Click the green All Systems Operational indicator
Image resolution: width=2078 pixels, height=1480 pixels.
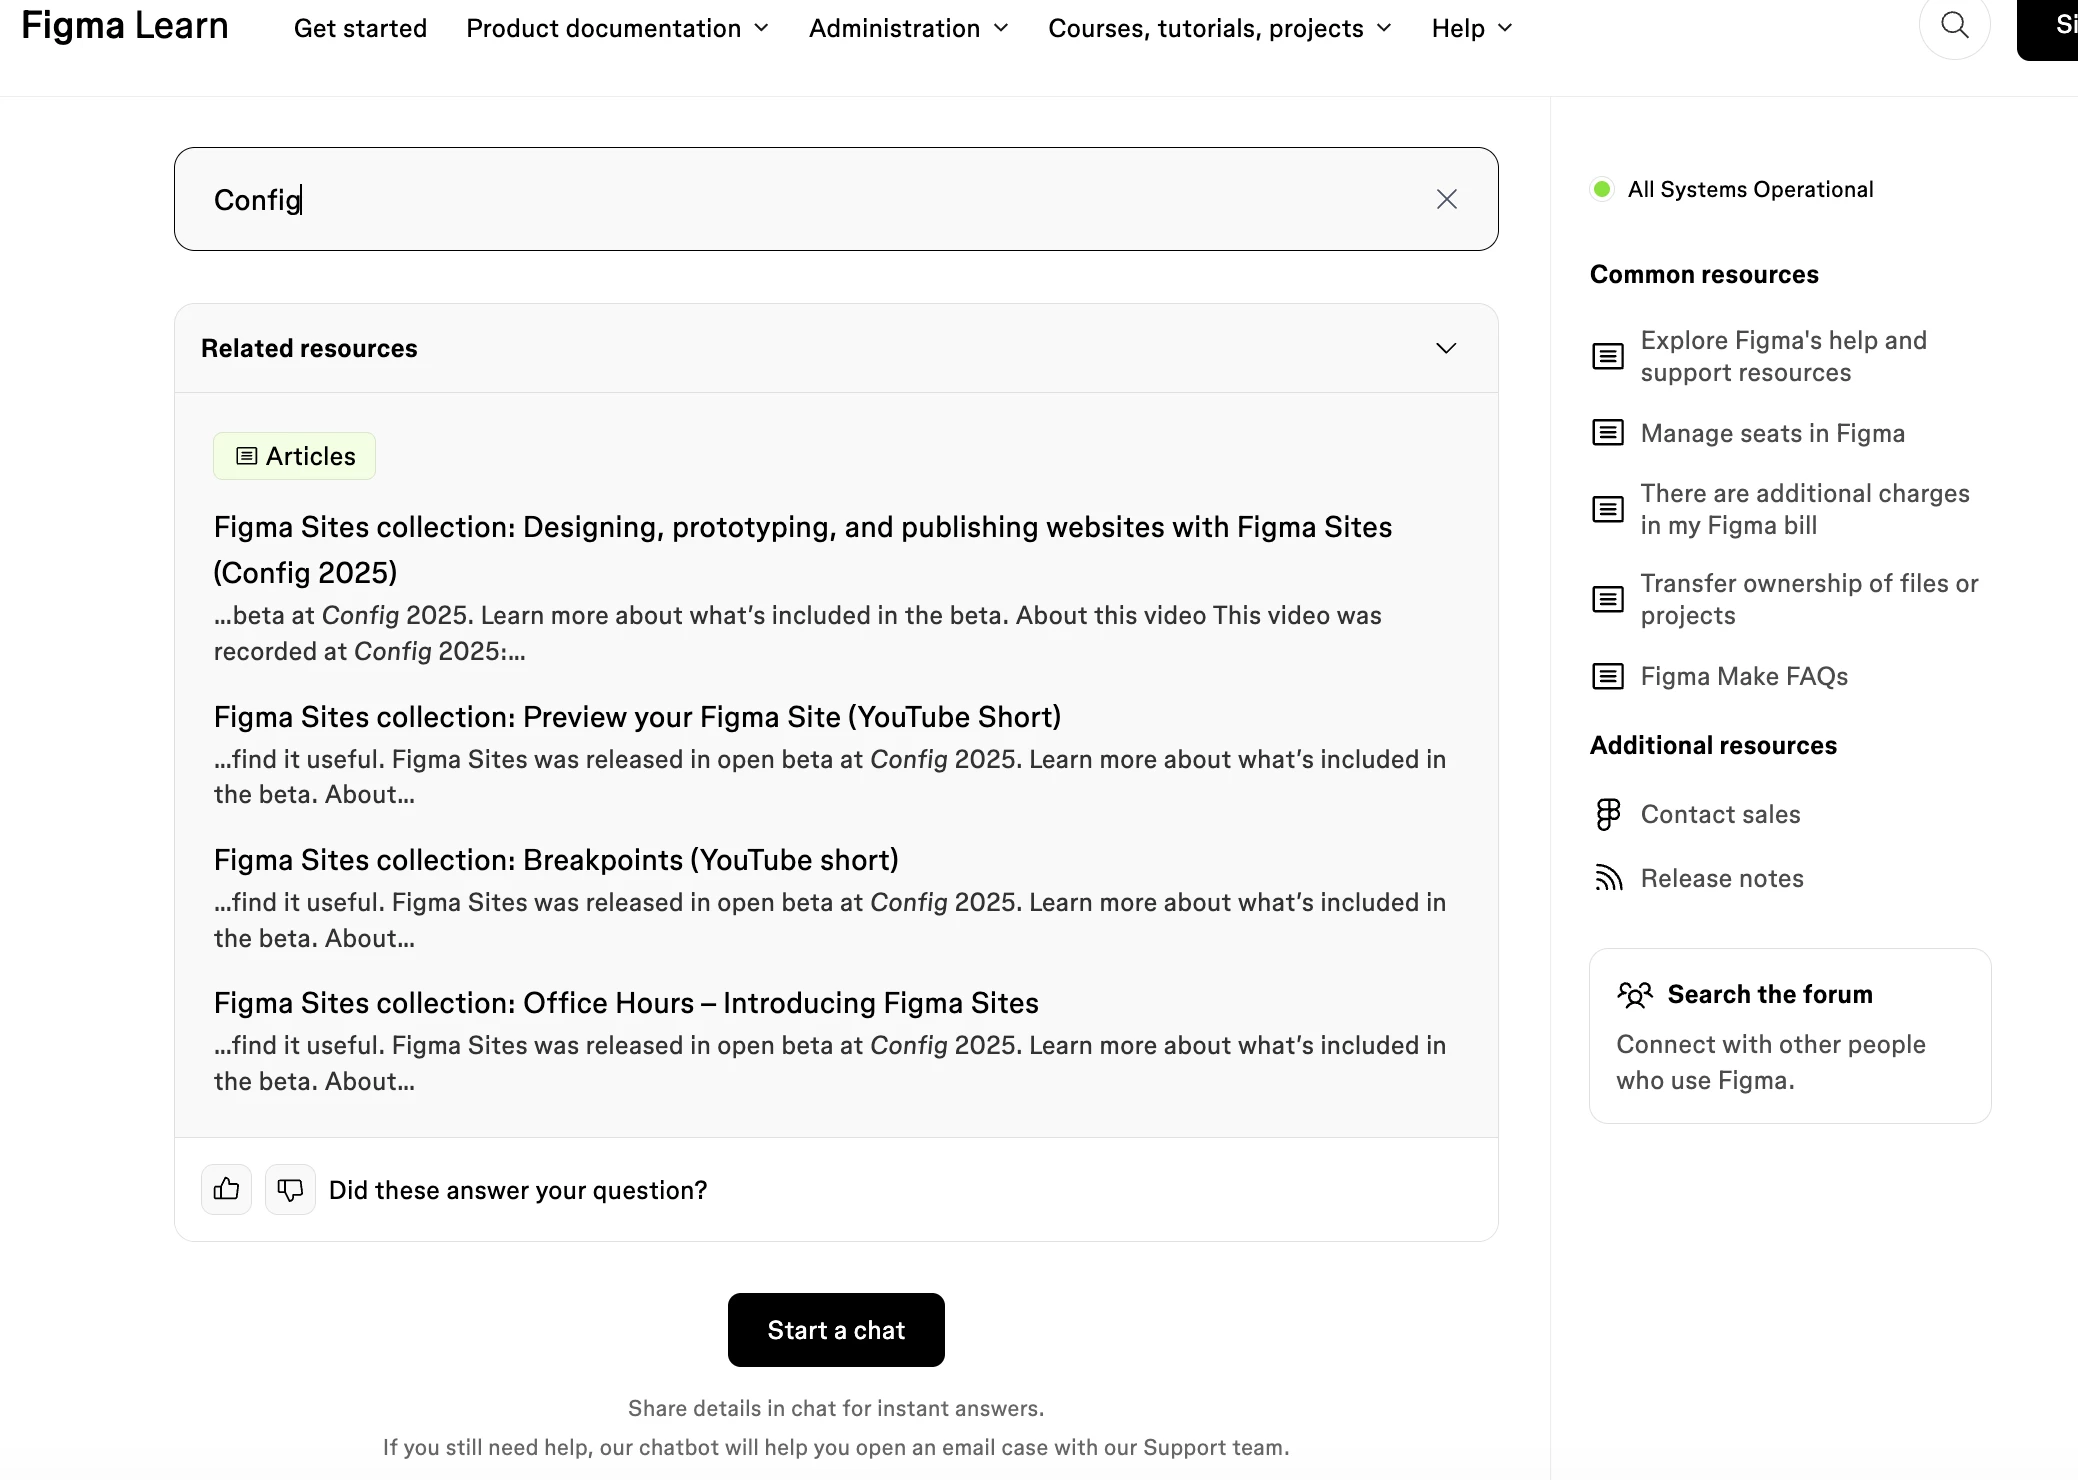click(1602, 189)
